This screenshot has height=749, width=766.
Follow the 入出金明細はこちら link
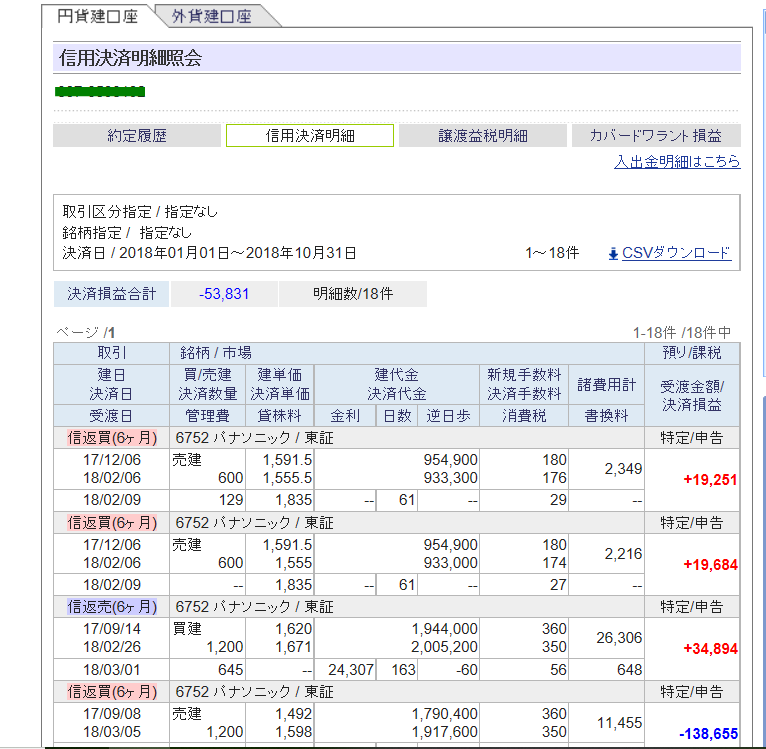tap(677, 161)
